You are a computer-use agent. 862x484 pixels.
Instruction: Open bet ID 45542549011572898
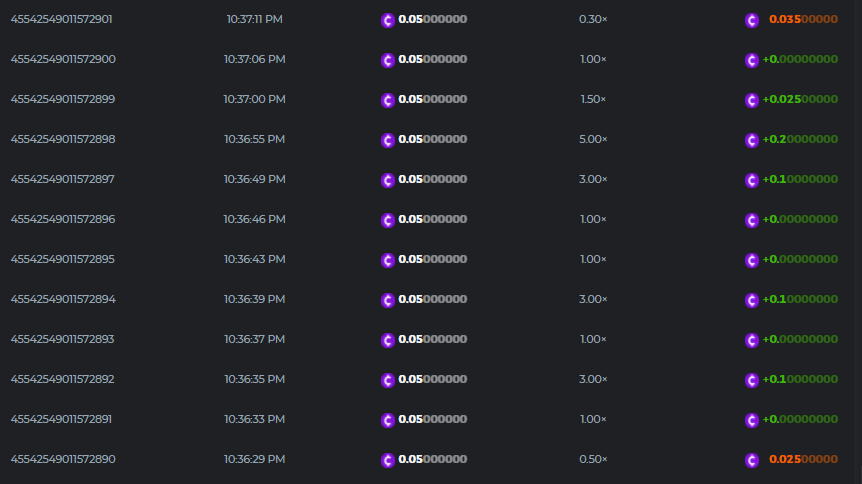click(63, 139)
